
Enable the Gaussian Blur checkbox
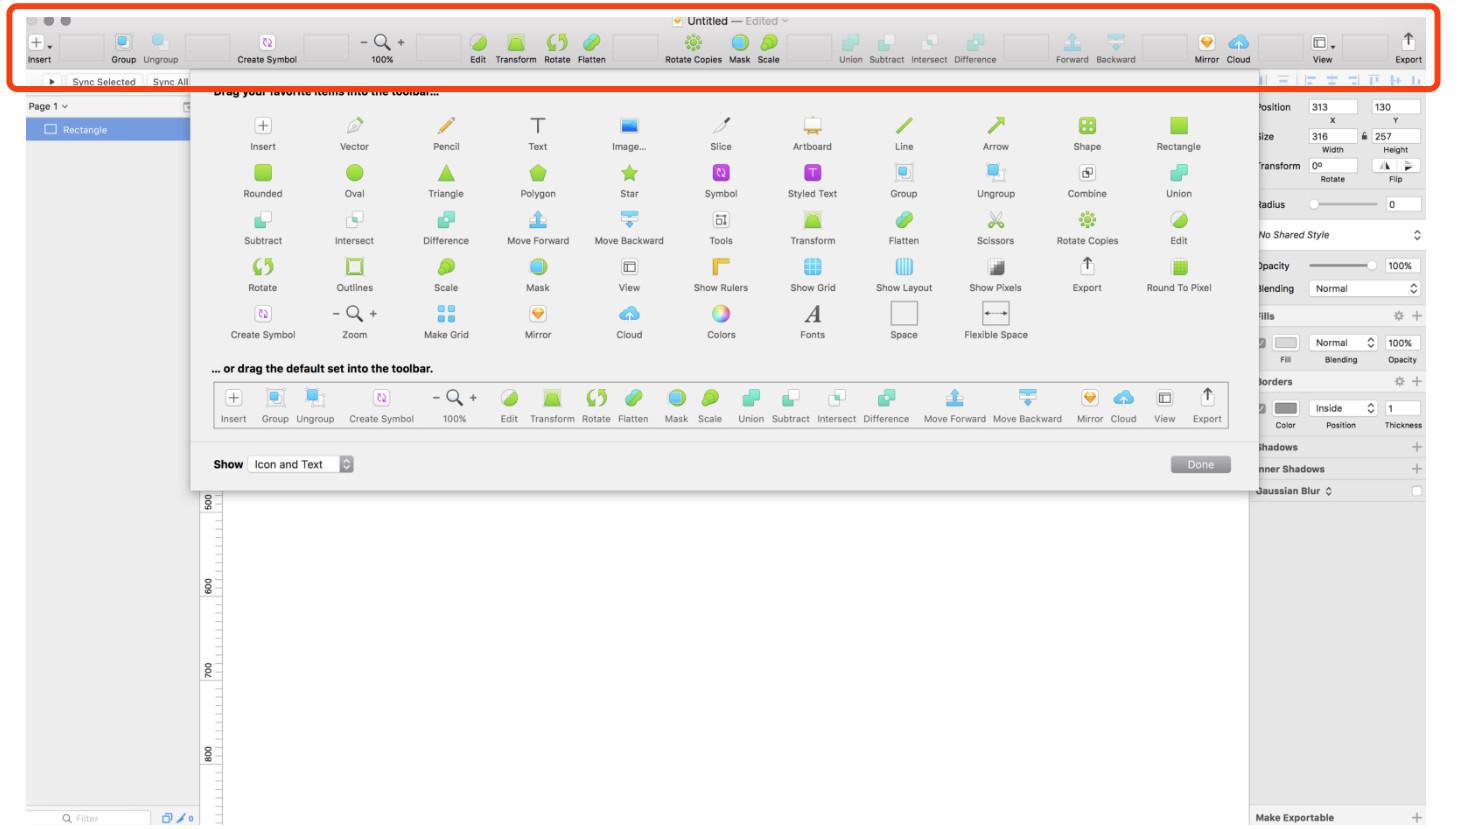point(1416,491)
